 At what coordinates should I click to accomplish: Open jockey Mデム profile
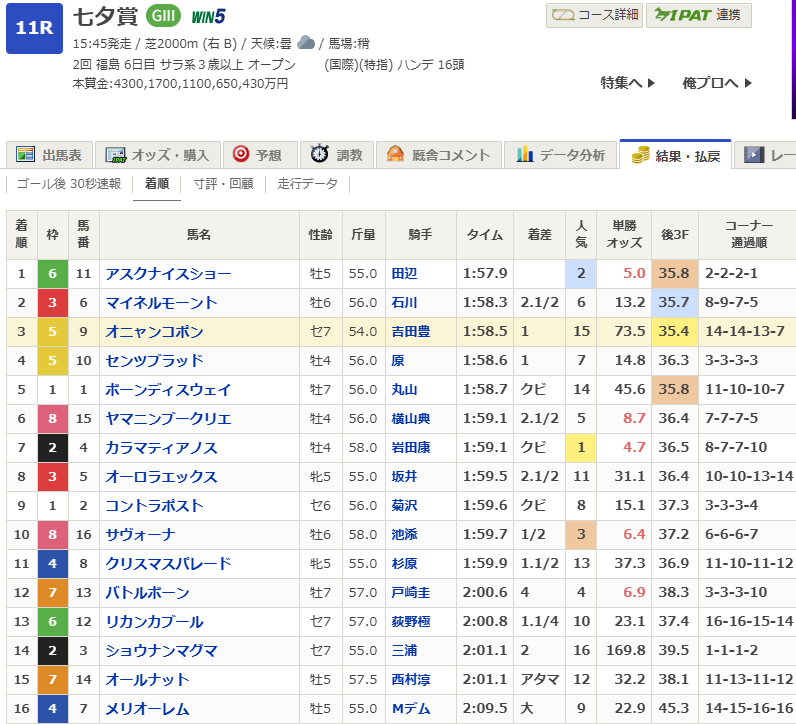[411, 708]
